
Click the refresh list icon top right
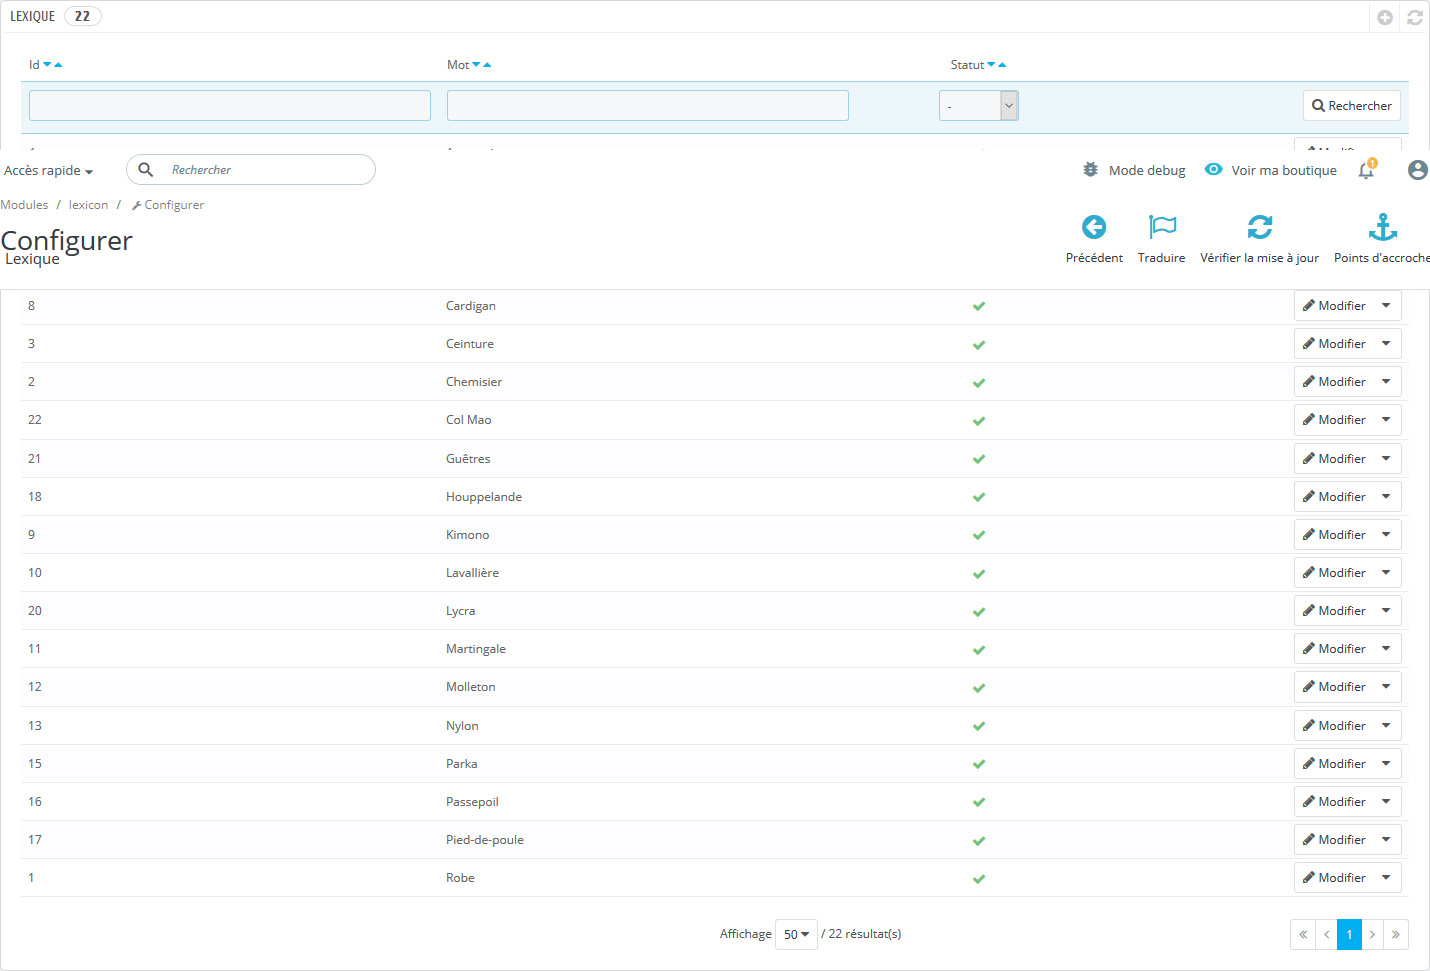tap(1415, 17)
